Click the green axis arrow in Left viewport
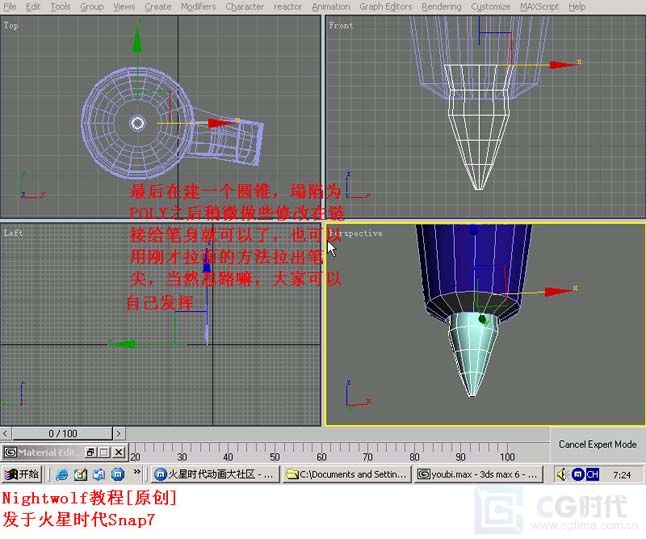646x539 pixels. coord(122,343)
